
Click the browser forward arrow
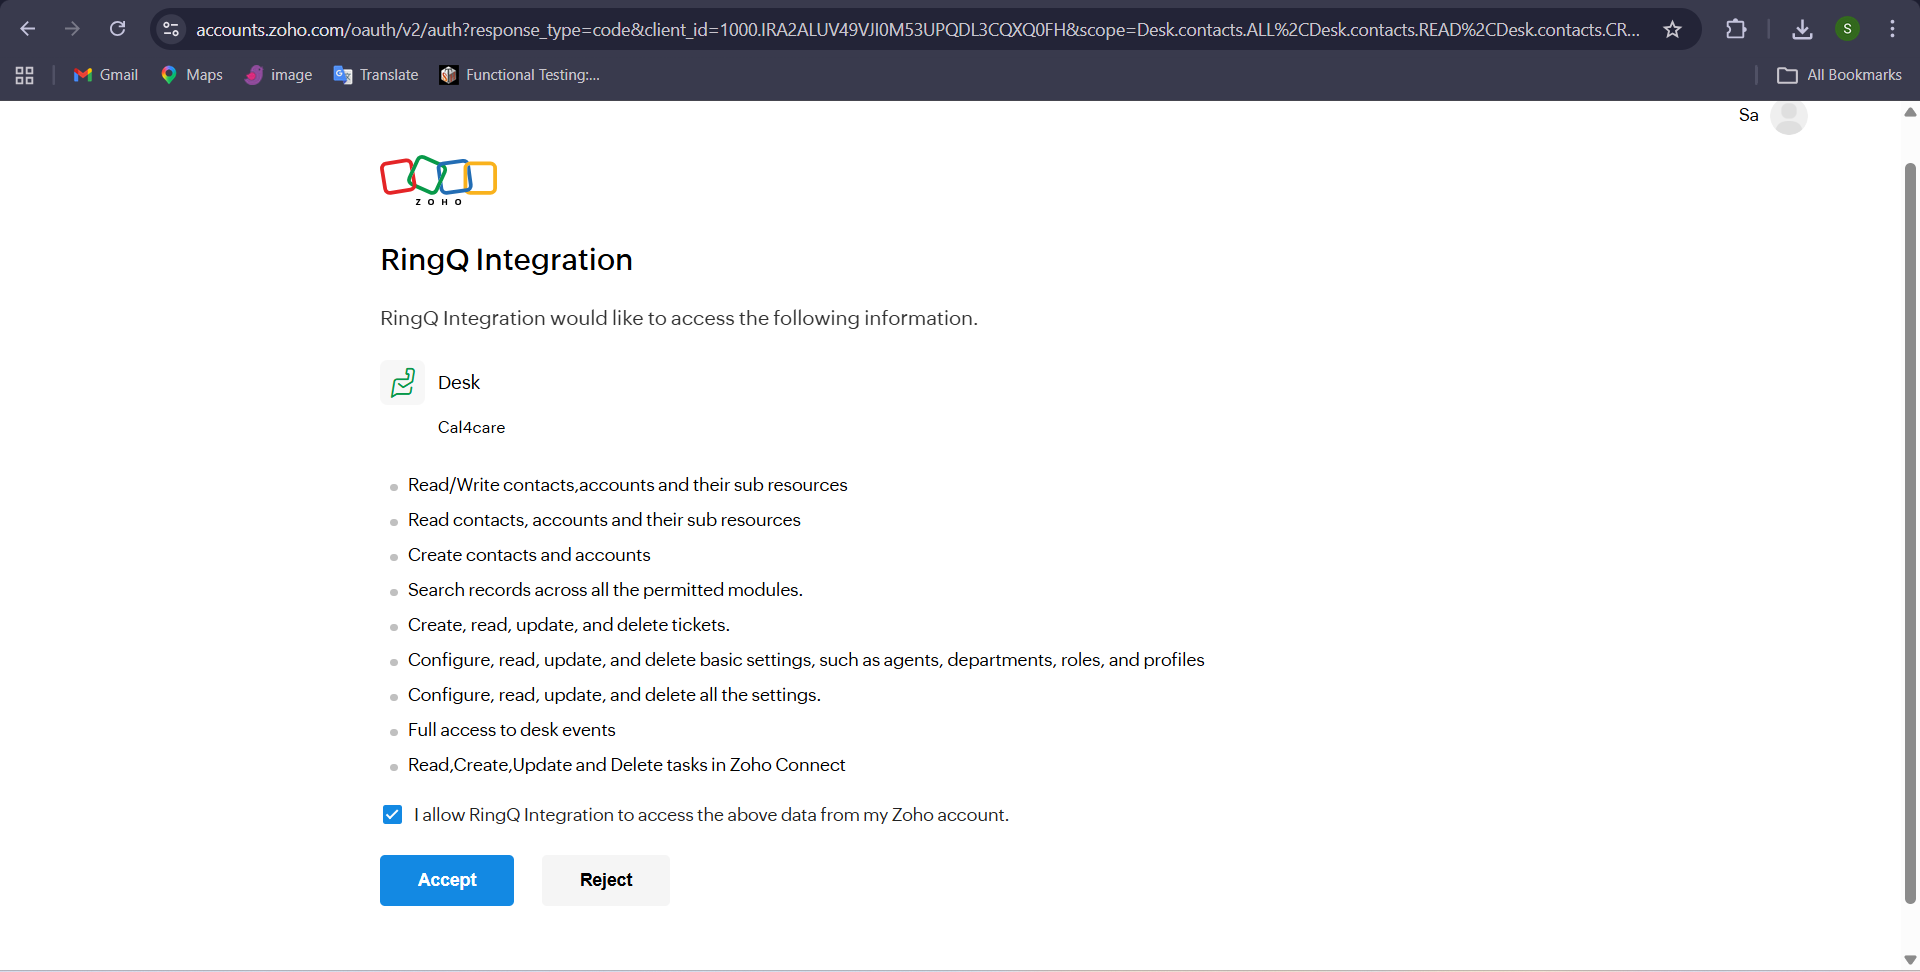tap(72, 29)
